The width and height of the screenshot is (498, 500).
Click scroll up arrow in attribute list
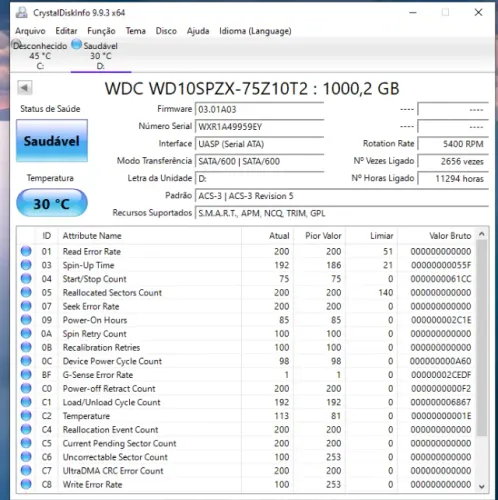482,234
